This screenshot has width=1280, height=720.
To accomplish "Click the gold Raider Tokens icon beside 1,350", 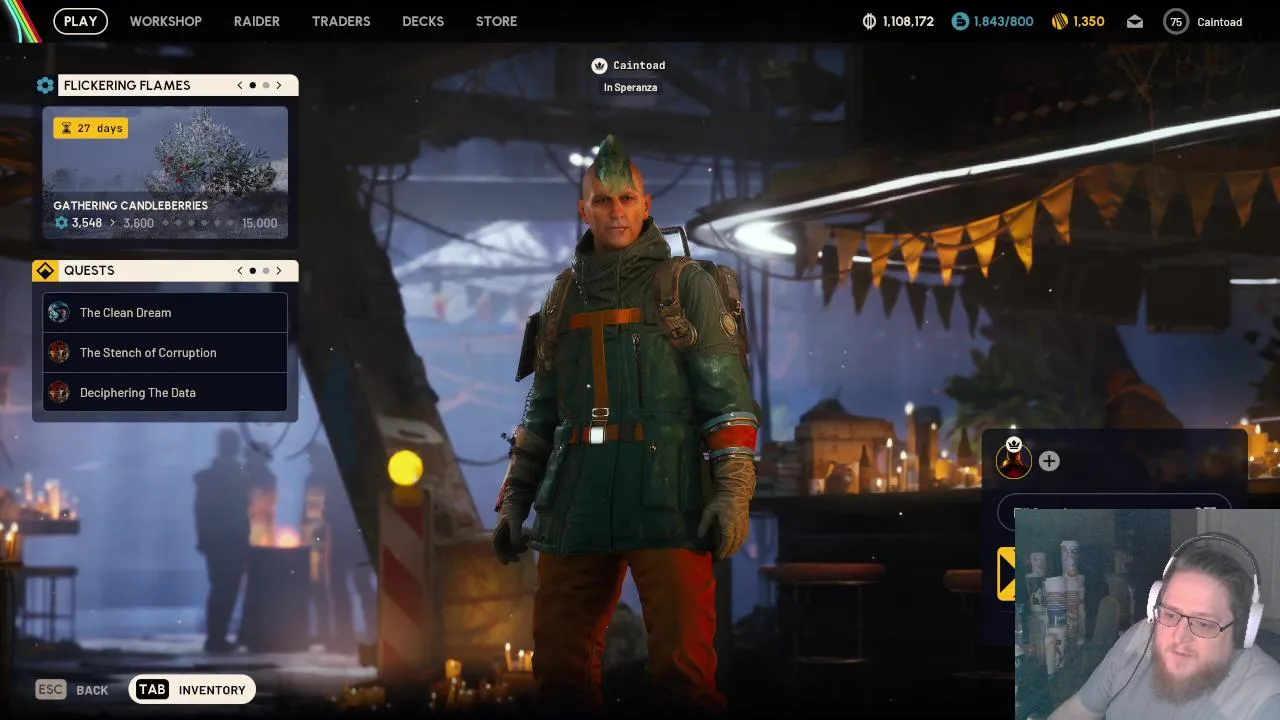I will point(1060,21).
